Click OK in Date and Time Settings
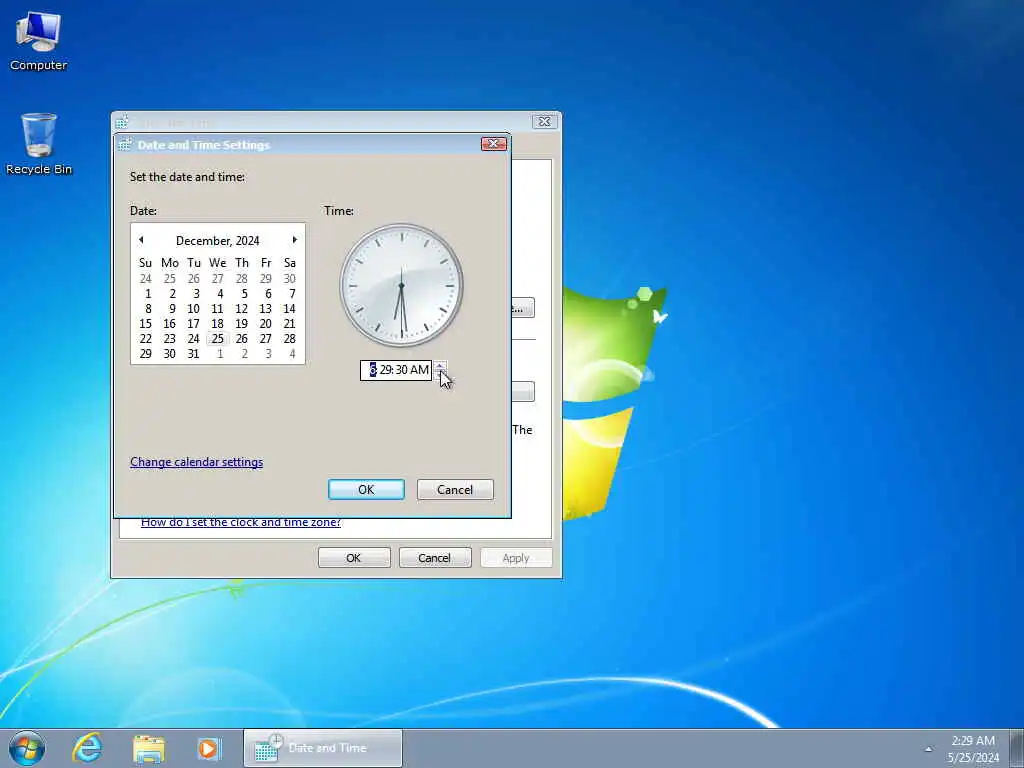The image size is (1024, 768). click(x=366, y=490)
